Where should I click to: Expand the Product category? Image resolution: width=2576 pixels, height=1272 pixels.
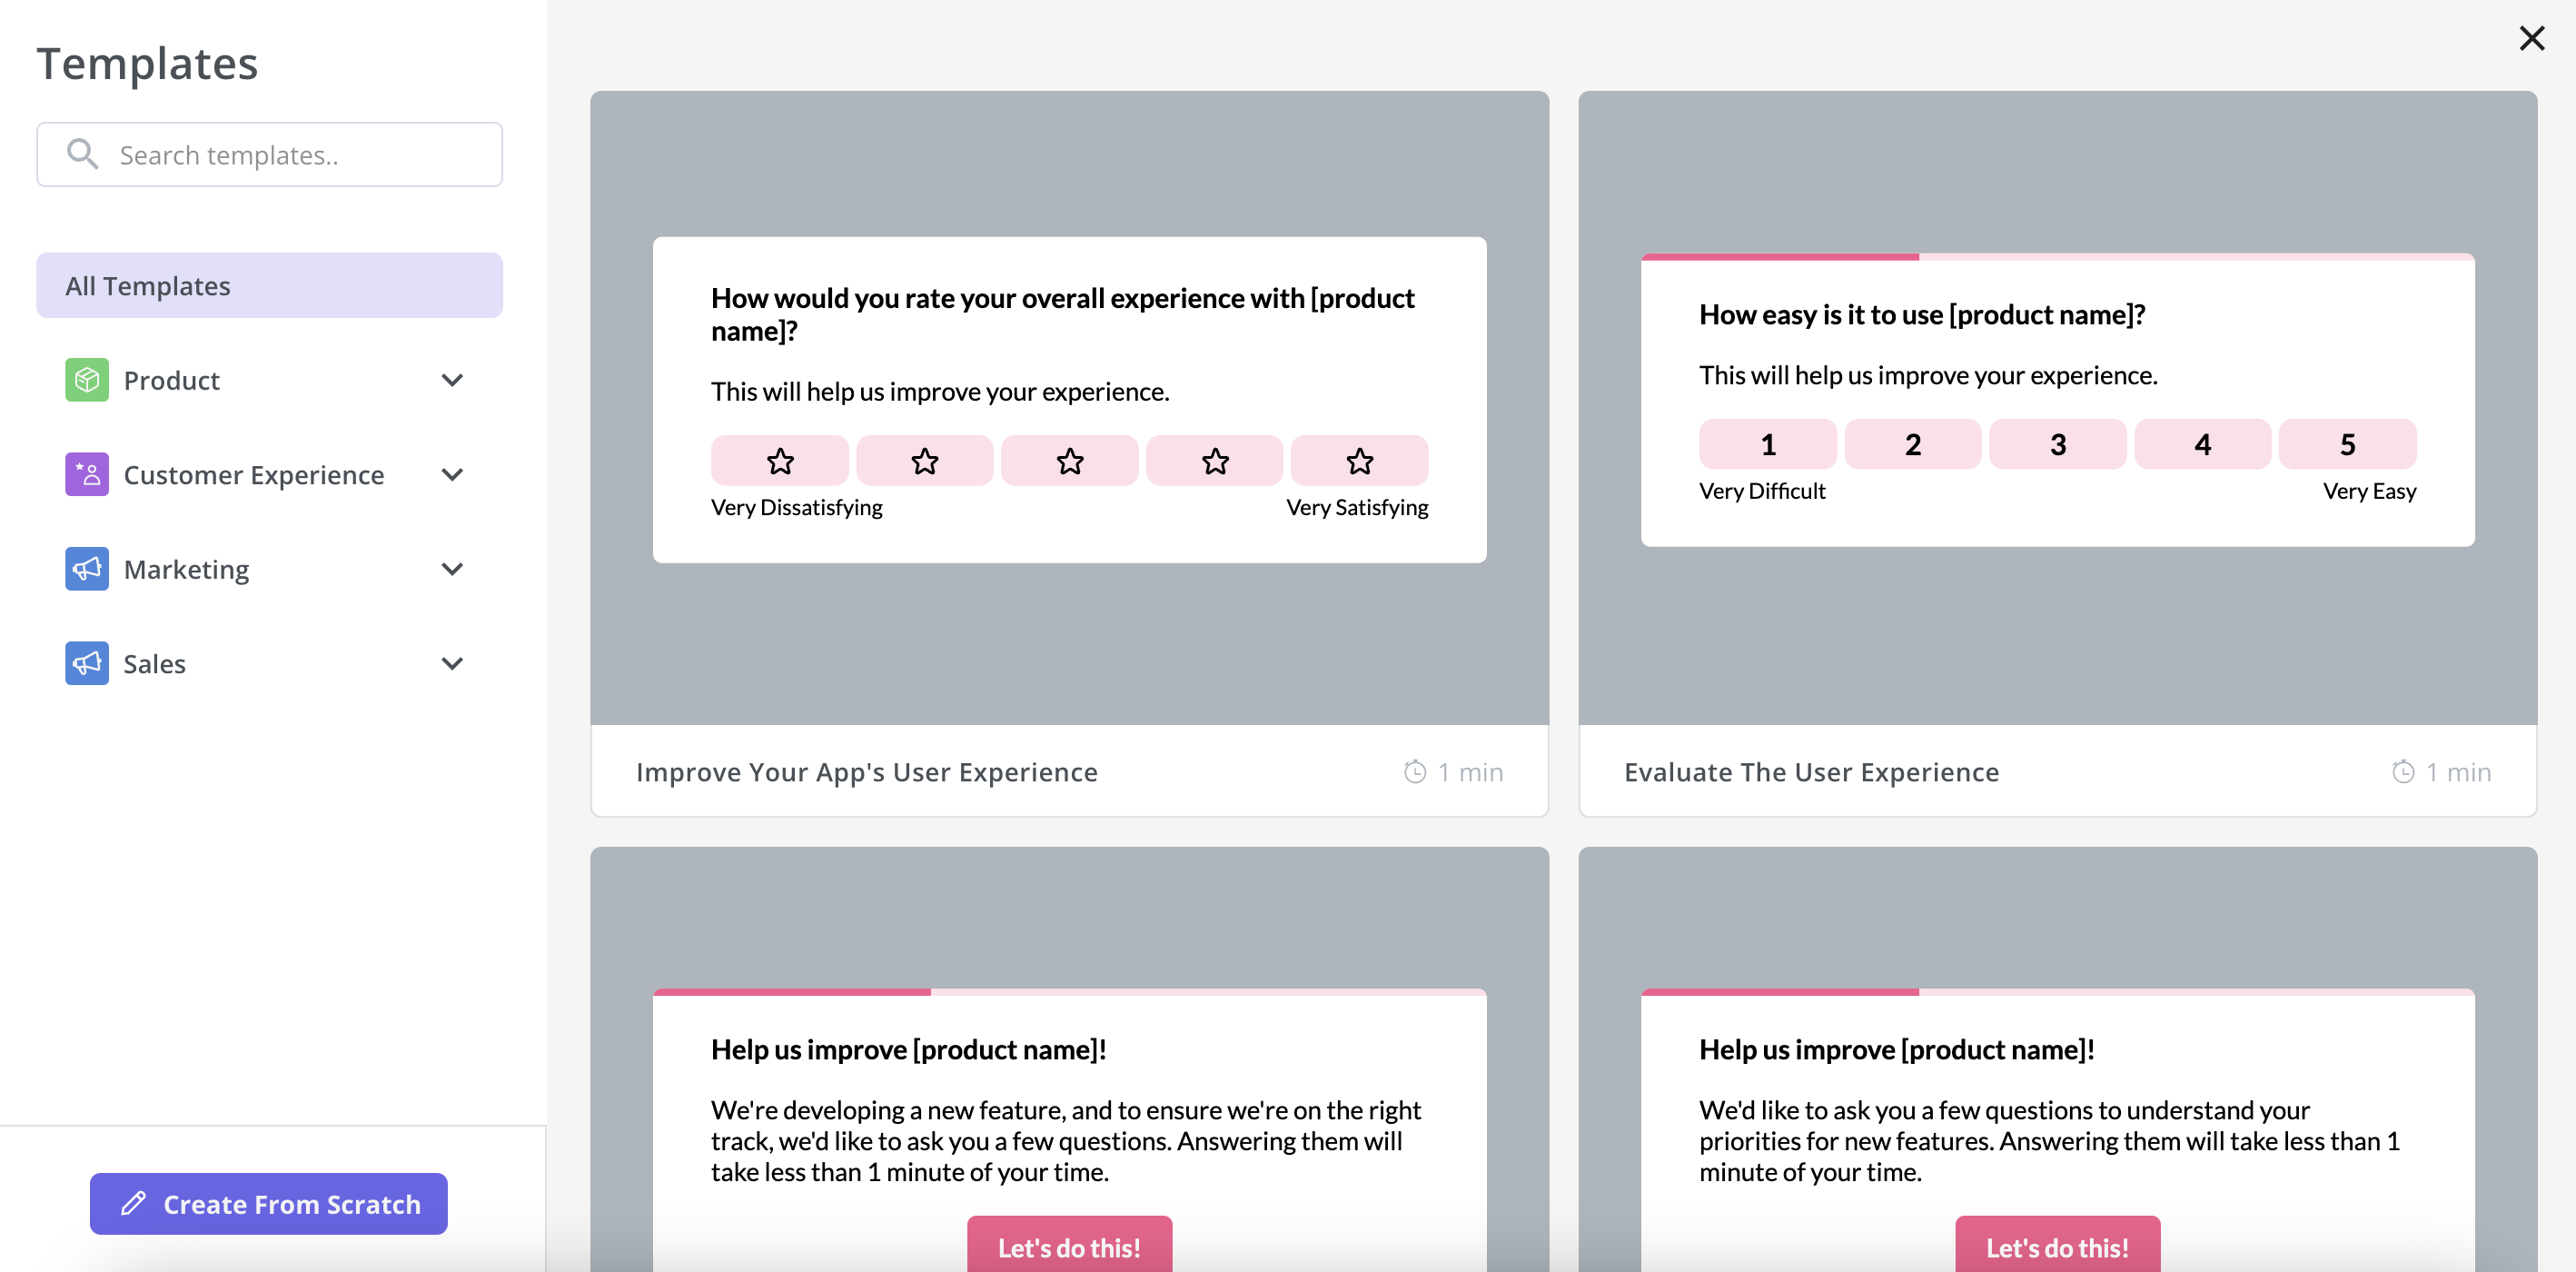click(453, 380)
